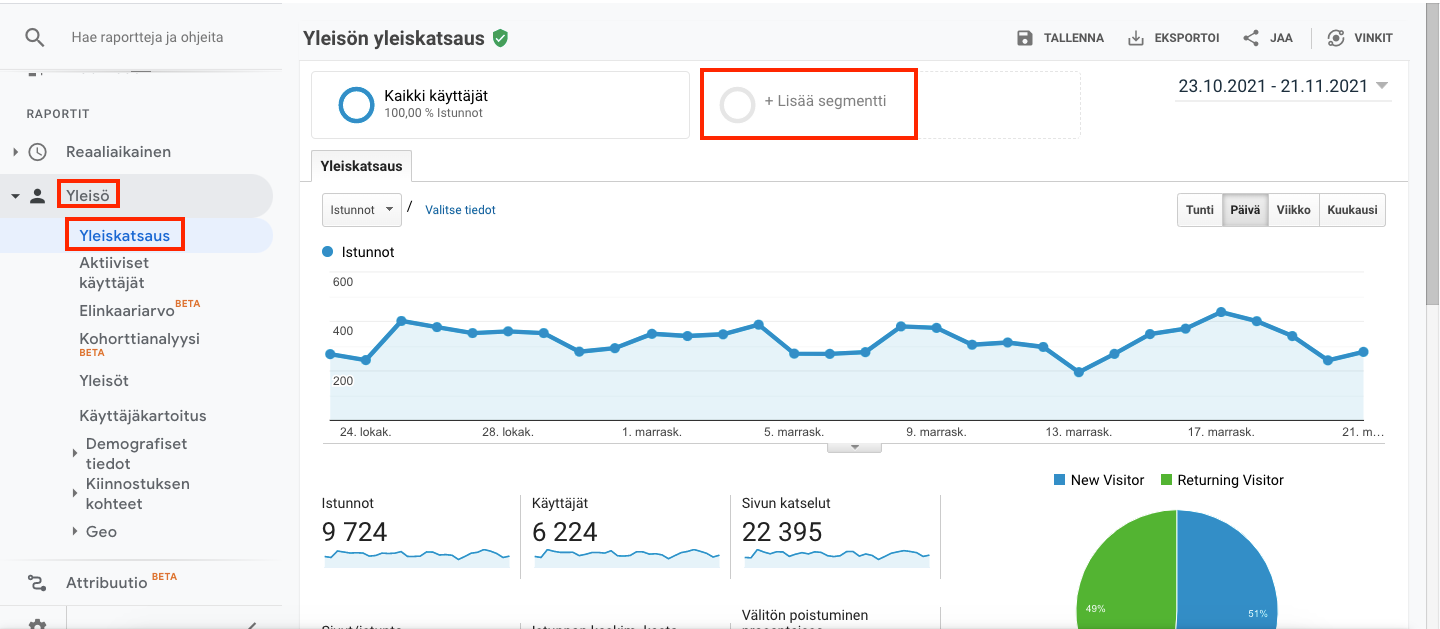This screenshot has height=629, width=1440.
Task: Click the grey circle beside Lisää segmentti
Action: [x=738, y=105]
